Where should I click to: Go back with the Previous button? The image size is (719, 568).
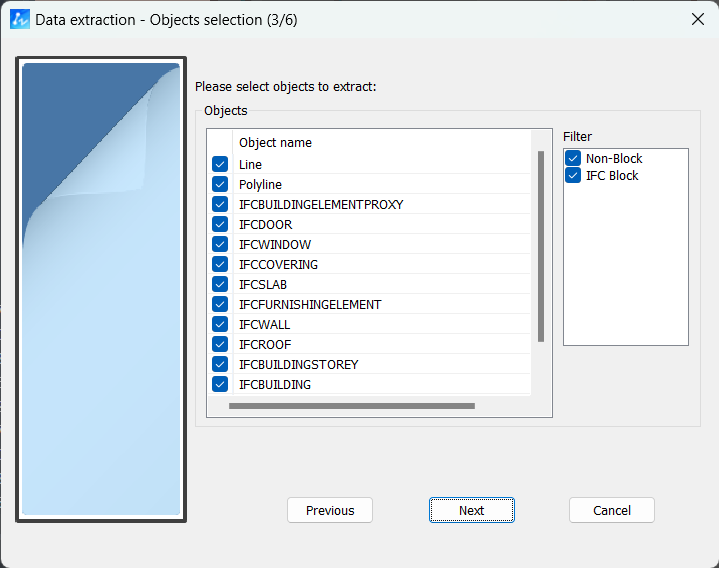click(329, 510)
